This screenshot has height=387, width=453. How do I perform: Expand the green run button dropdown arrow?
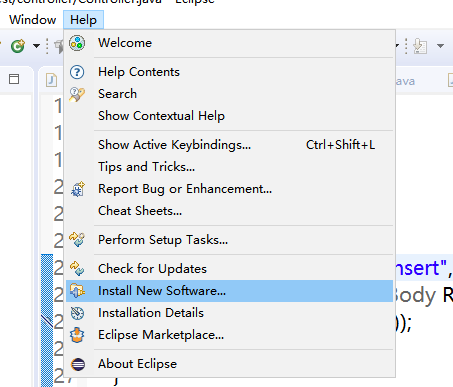(36, 46)
